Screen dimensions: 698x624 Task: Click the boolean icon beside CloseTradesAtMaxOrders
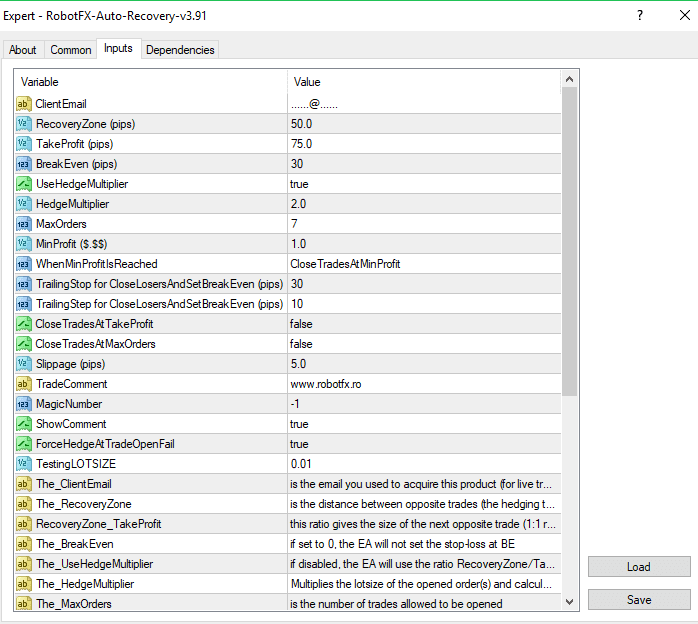click(x=24, y=344)
